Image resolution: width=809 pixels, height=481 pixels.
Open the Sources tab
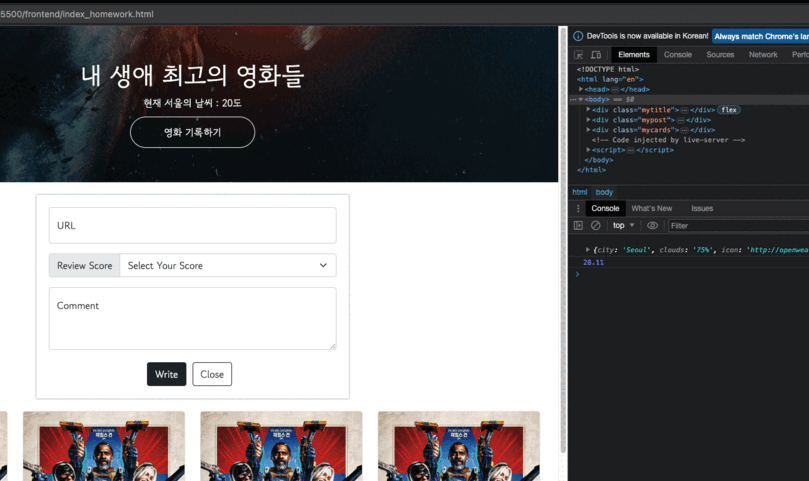point(720,55)
